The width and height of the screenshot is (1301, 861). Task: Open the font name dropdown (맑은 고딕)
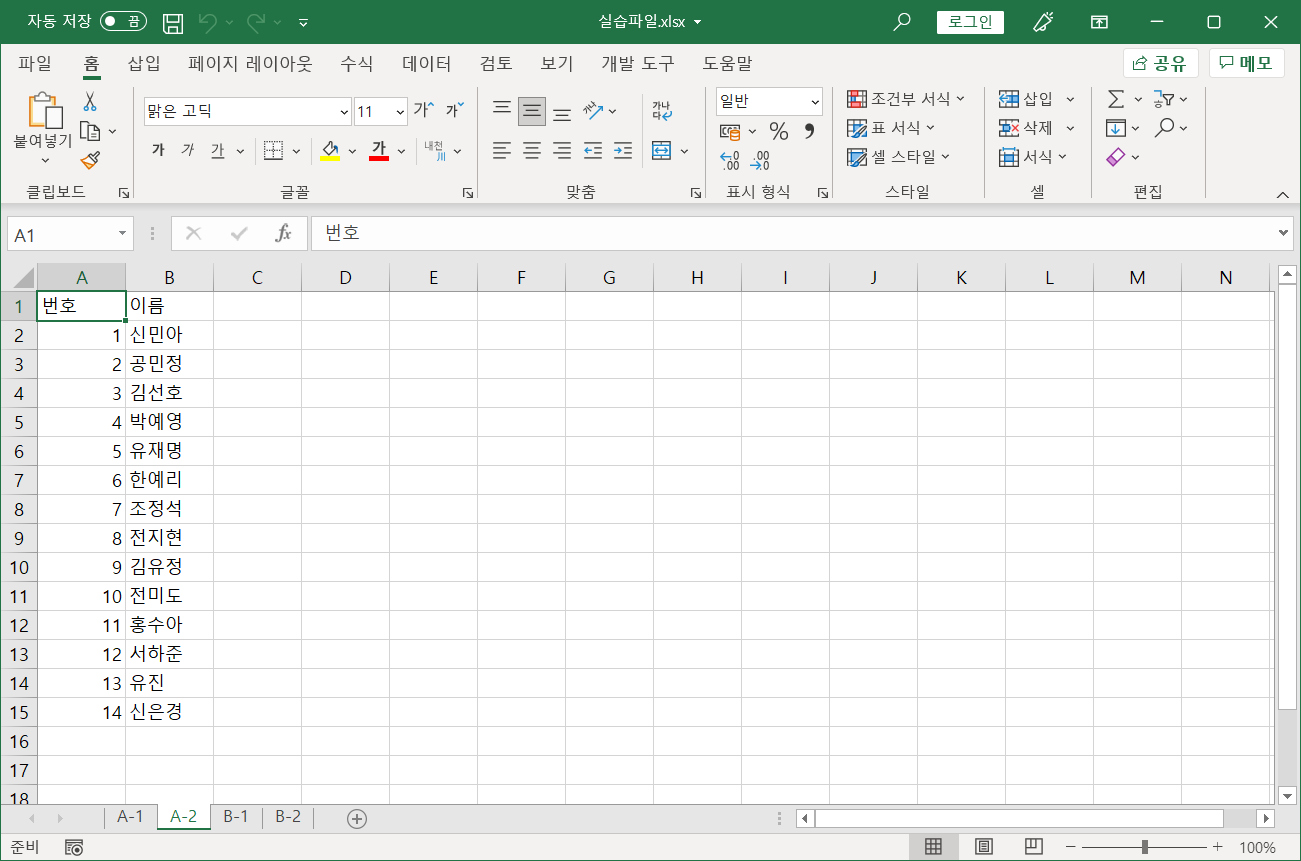pyautogui.click(x=345, y=112)
